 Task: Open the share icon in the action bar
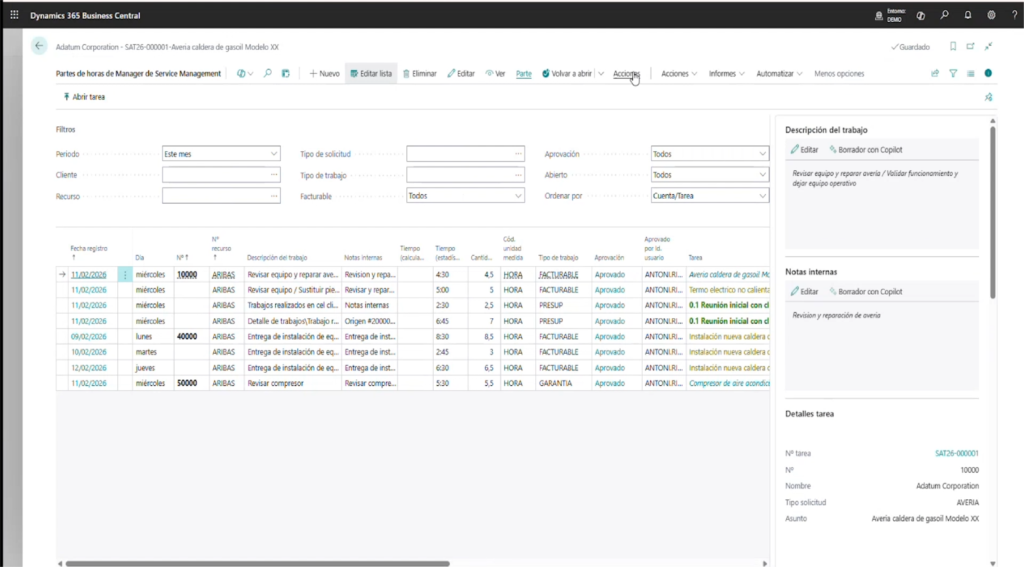tap(935, 73)
